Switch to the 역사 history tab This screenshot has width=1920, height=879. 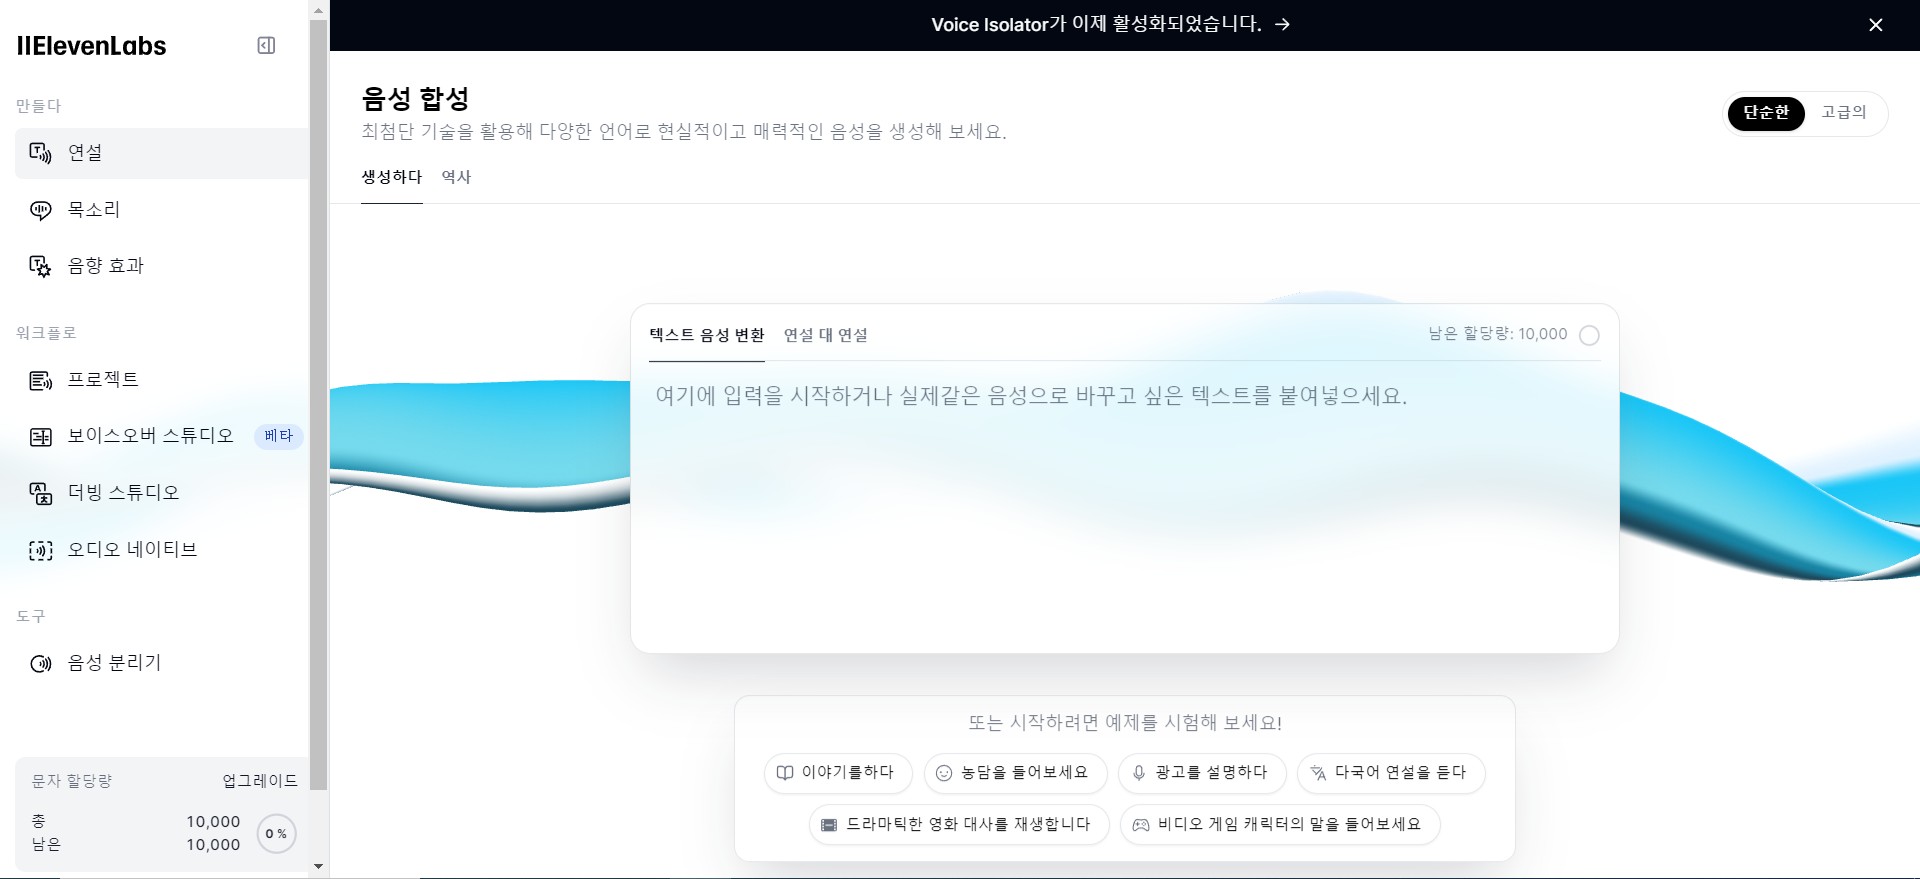(456, 177)
